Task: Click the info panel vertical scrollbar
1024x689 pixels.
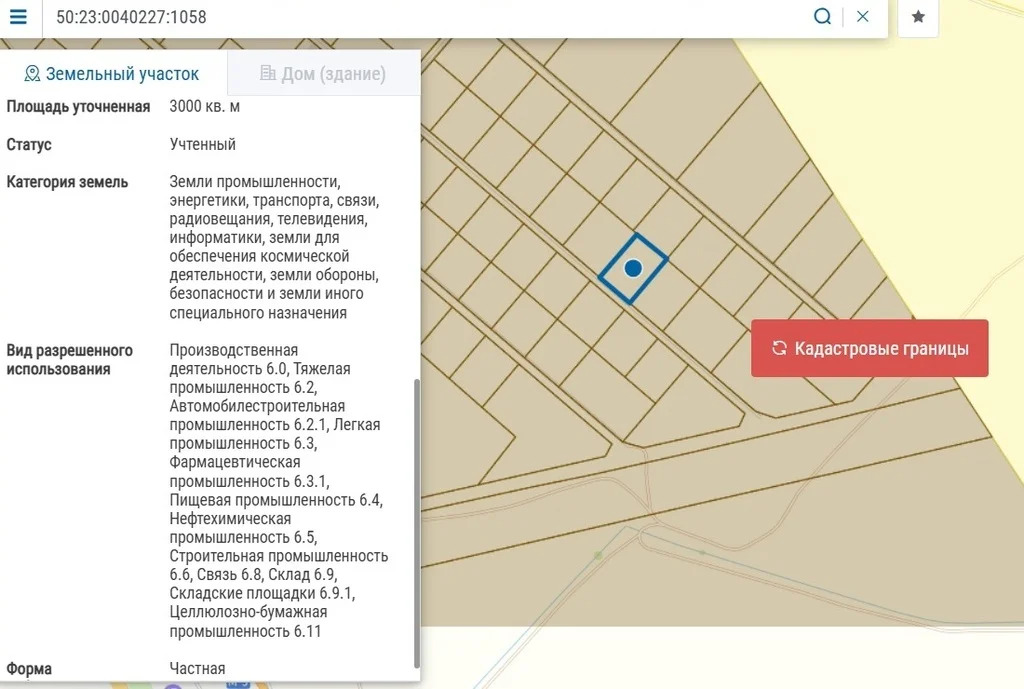Action: 416,520
